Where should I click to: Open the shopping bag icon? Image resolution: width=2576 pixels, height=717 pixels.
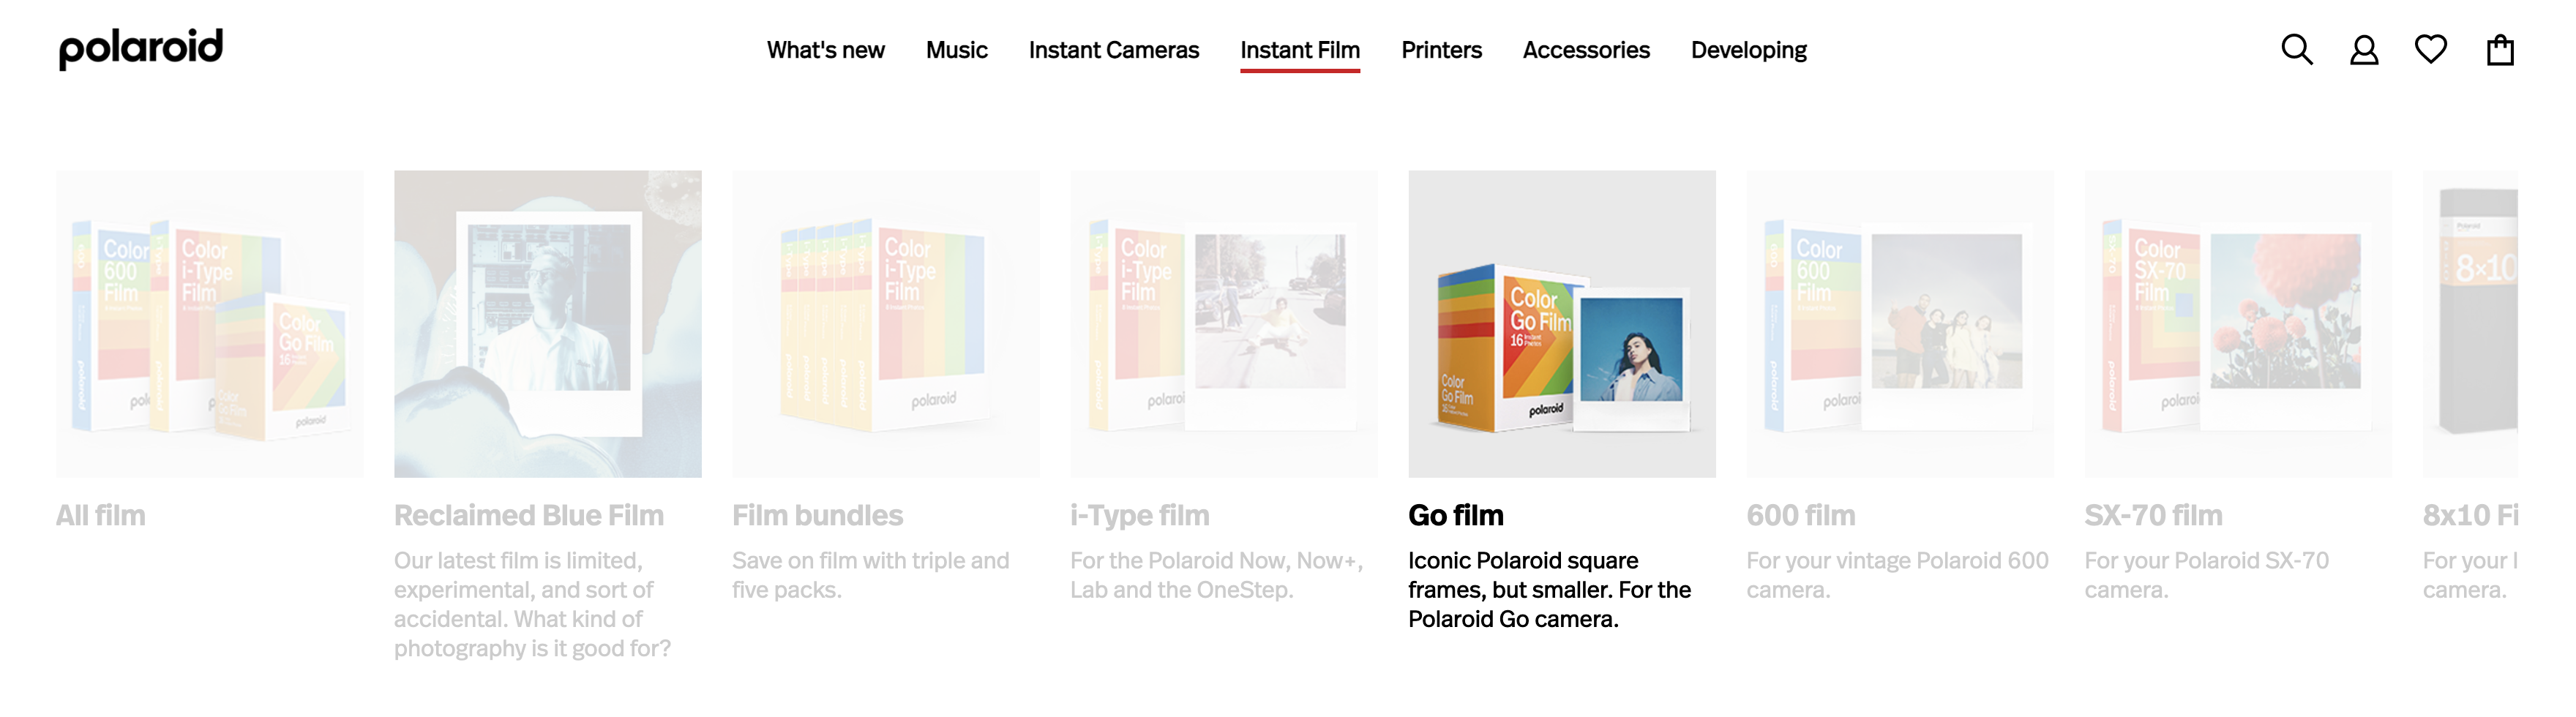(x=2500, y=49)
